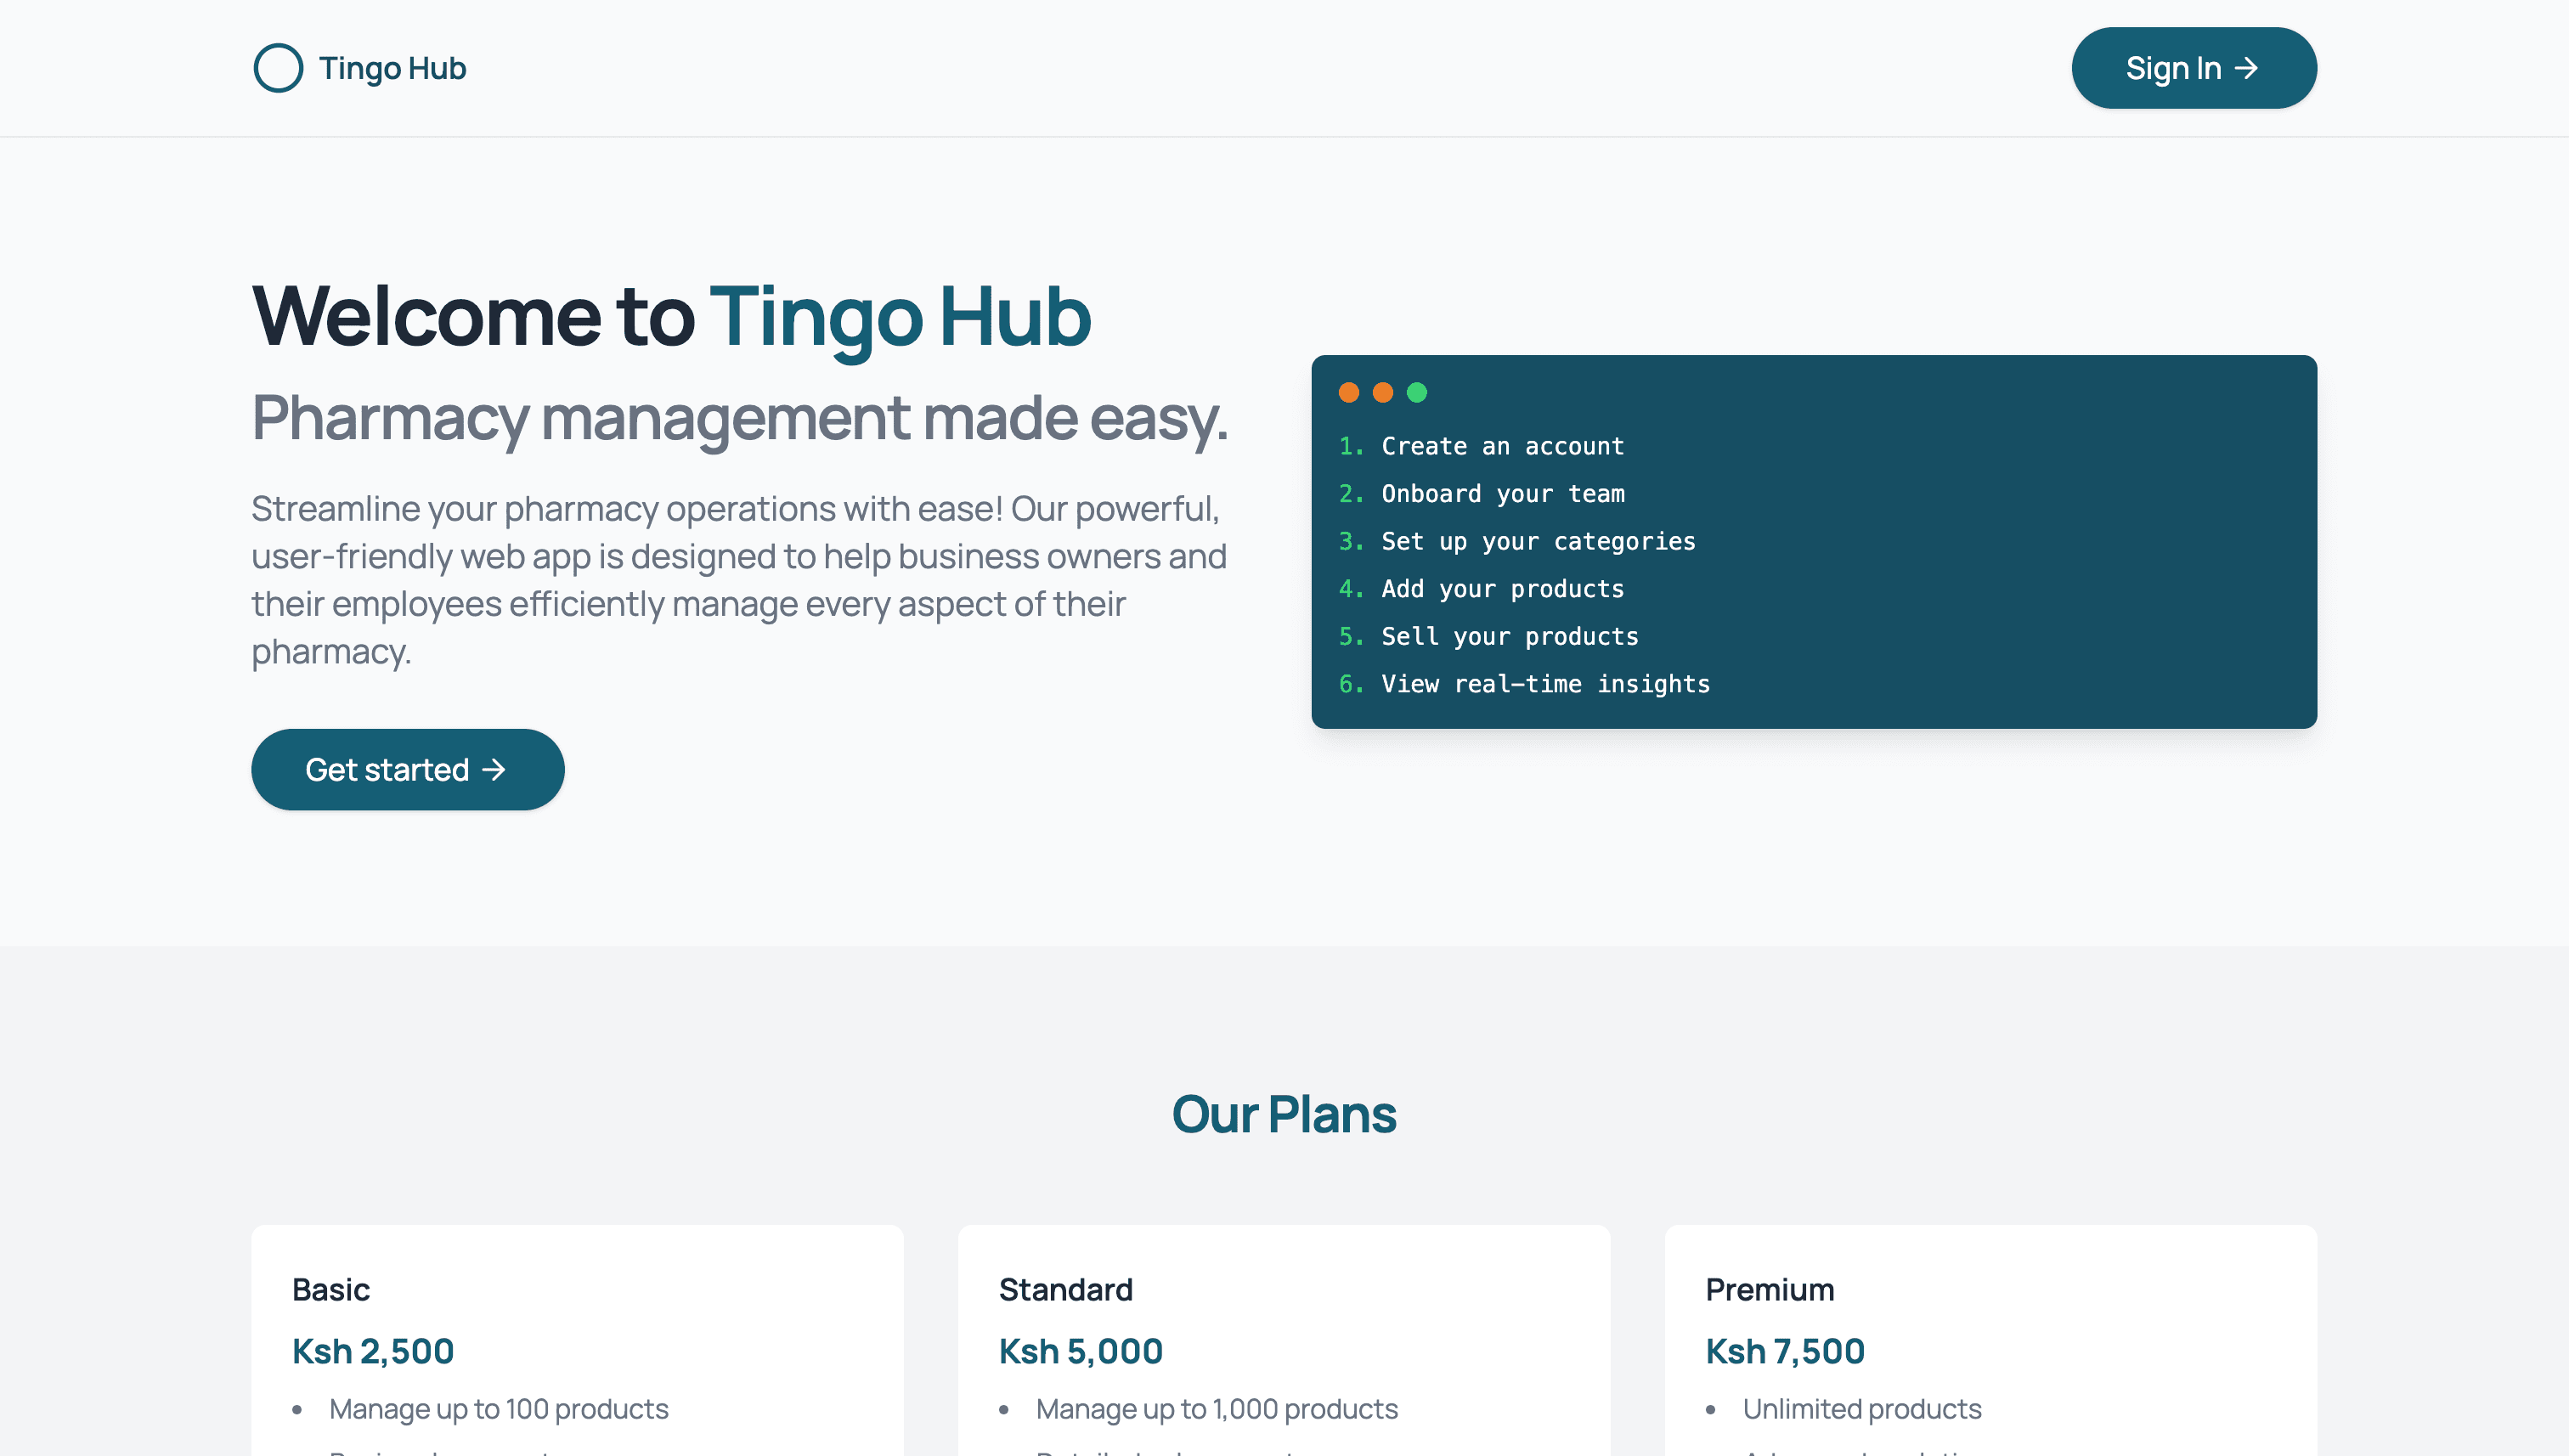Click the 'Set up your categories' step
2569x1456 pixels.
1538,541
